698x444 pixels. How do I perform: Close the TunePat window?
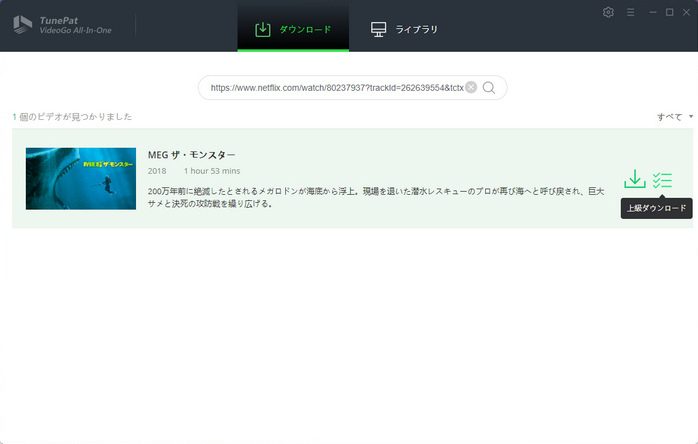[686, 12]
